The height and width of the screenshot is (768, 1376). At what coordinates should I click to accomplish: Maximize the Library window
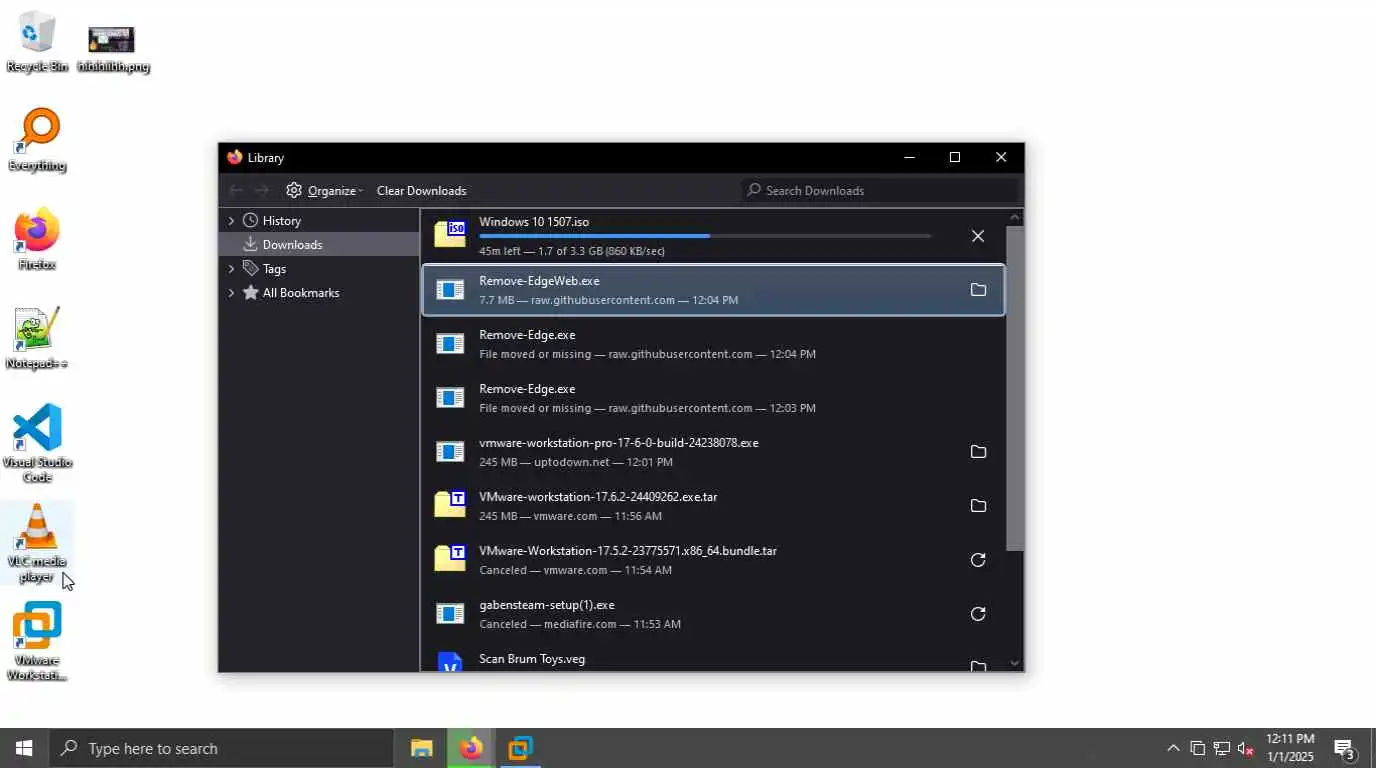coord(955,157)
